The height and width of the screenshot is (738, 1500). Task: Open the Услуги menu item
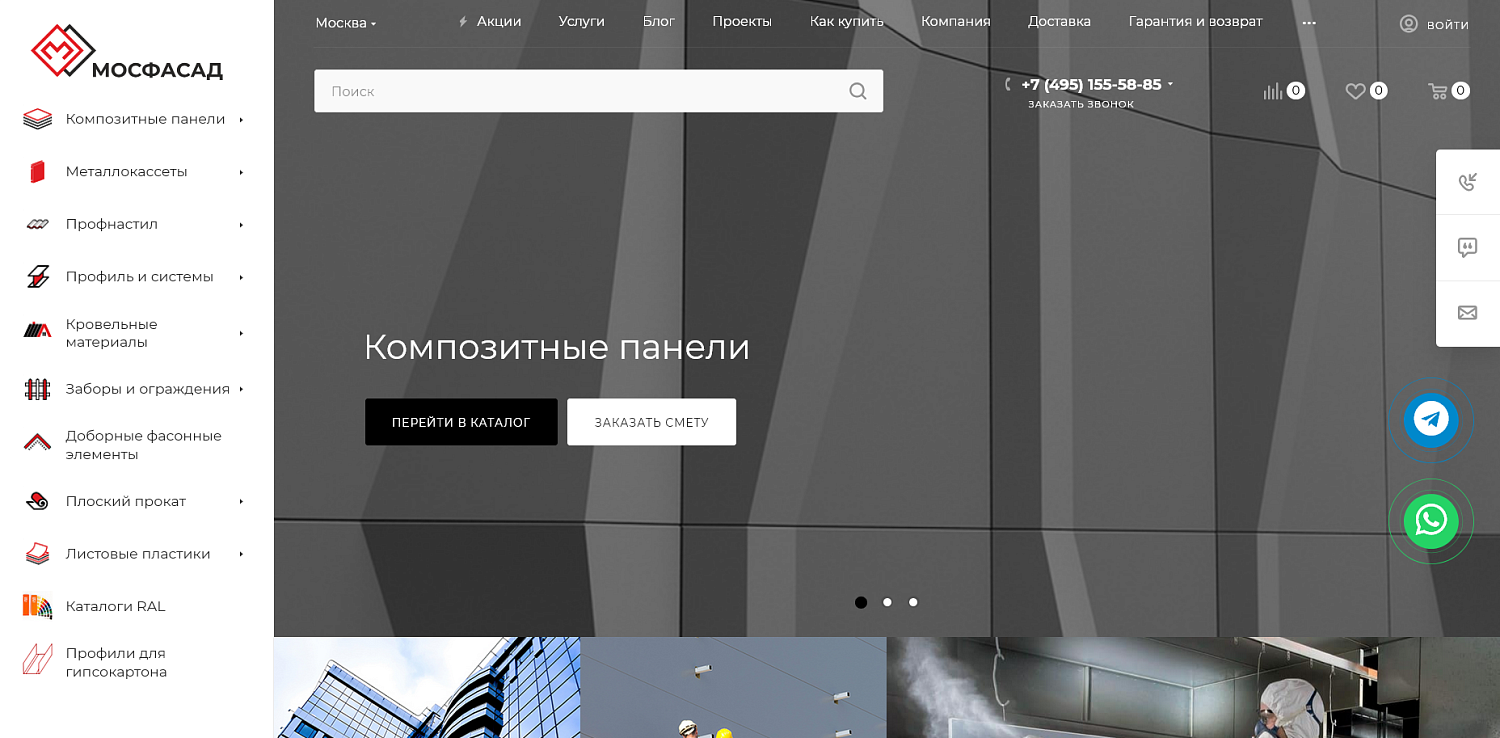(582, 21)
